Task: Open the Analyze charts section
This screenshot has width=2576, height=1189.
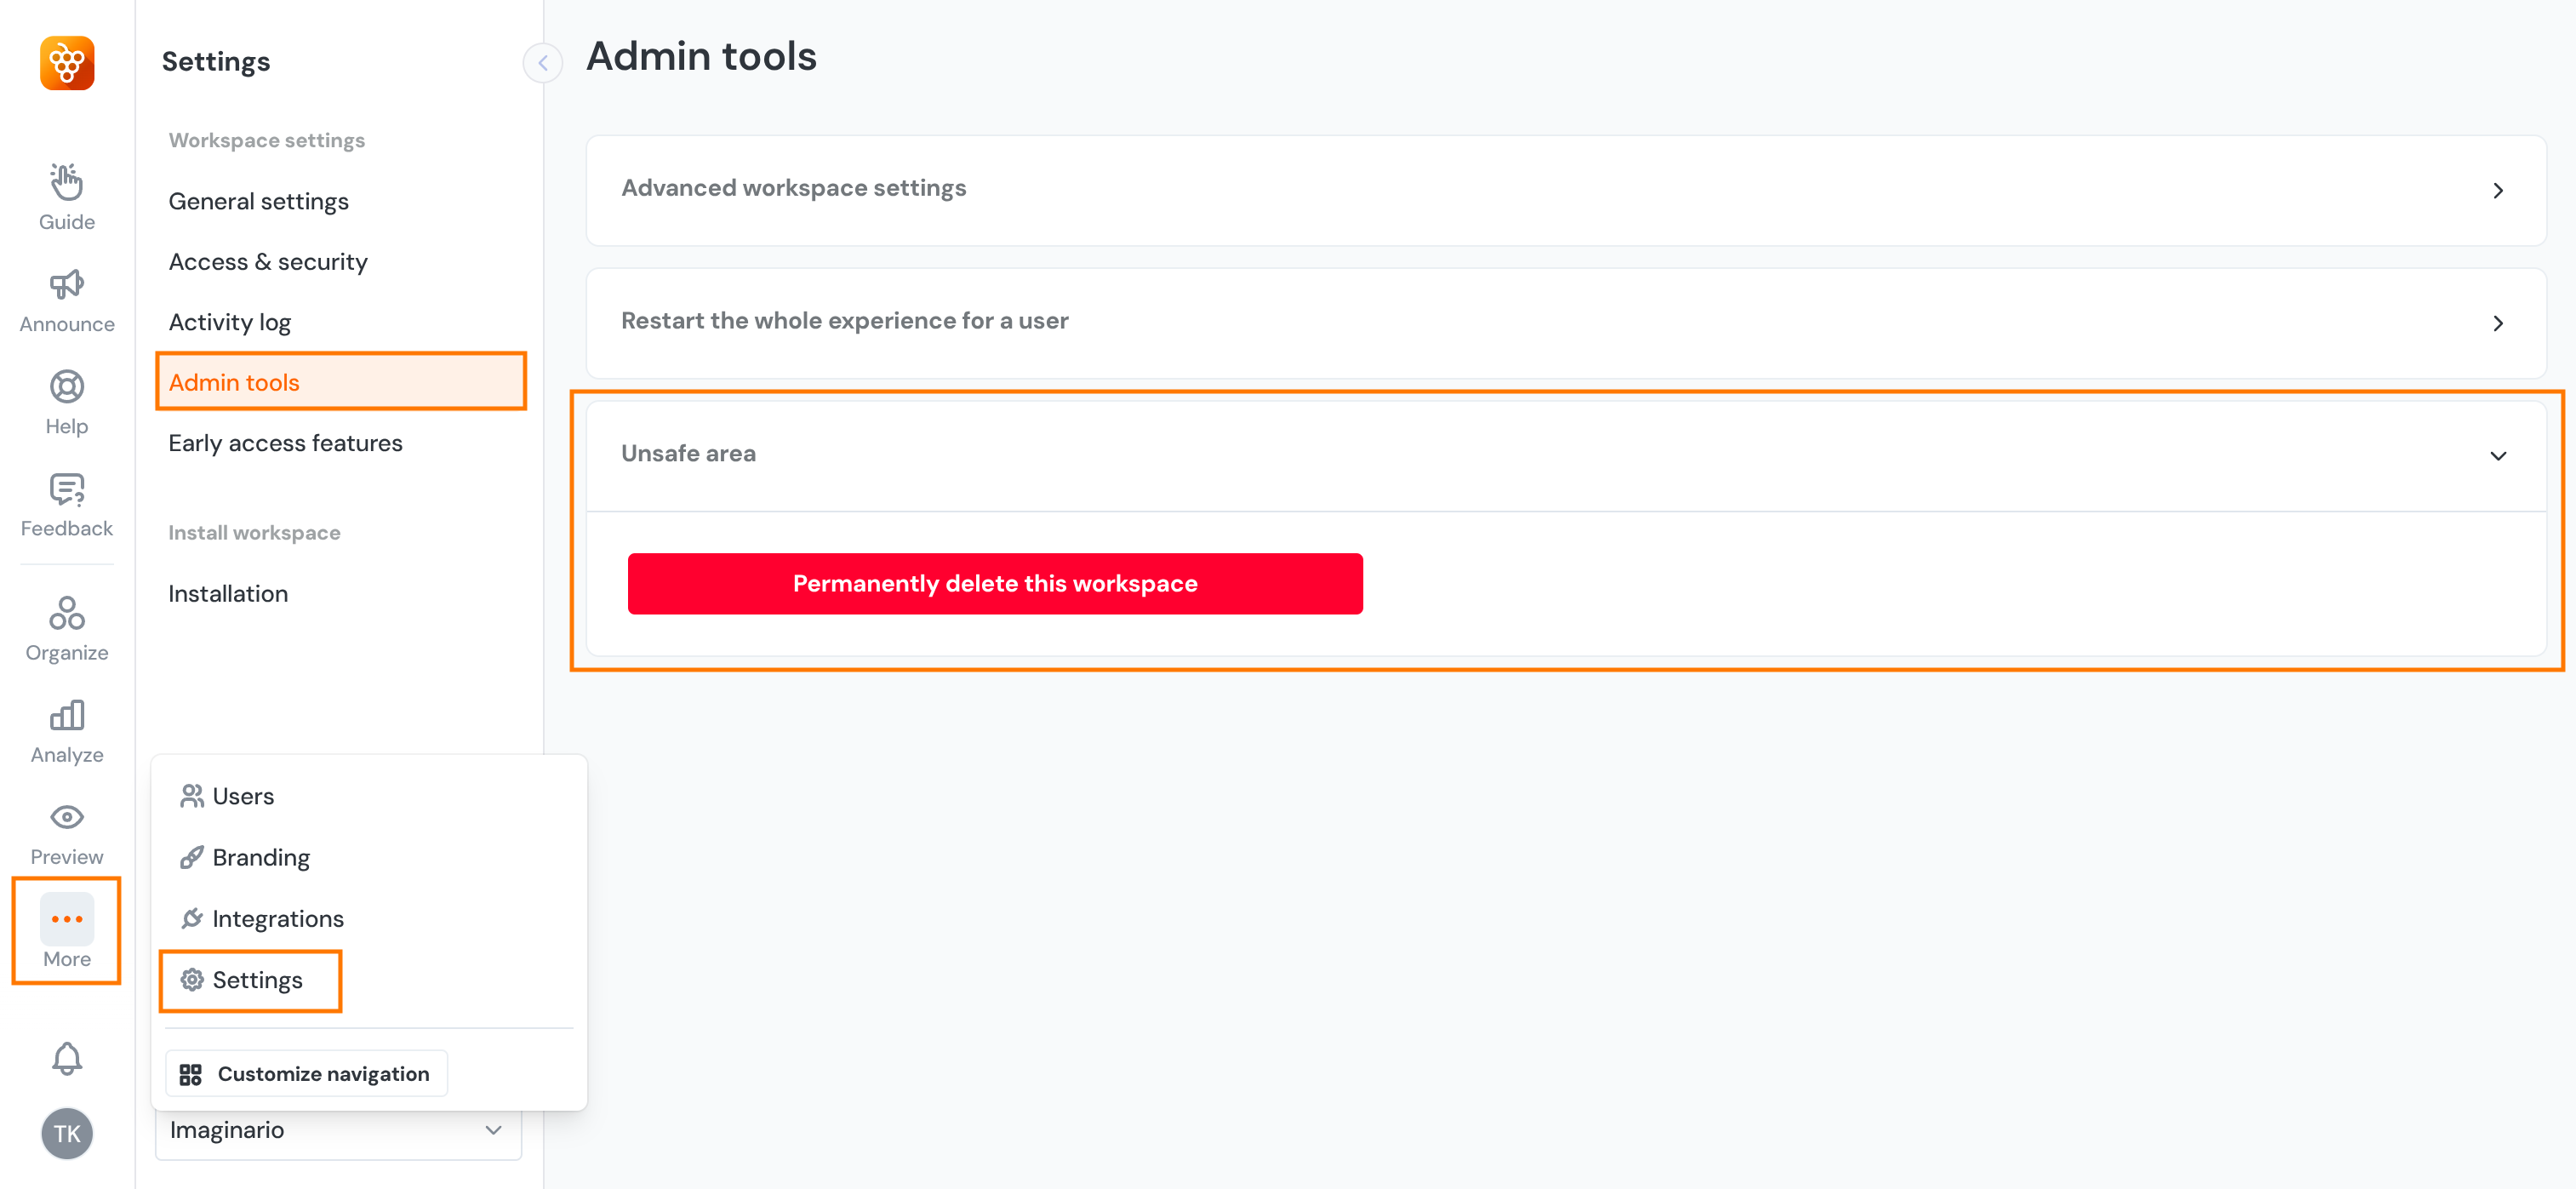Action: [67, 731]
